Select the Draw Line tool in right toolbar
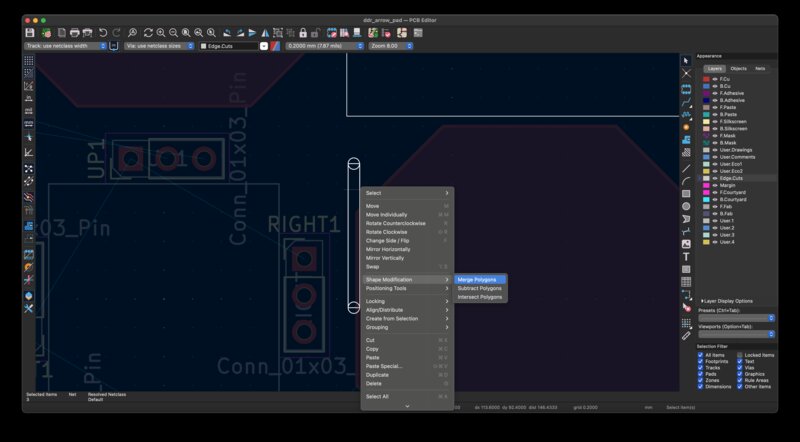Image resolution: width=800 pixels, height=442 pixels. (686, 167)
